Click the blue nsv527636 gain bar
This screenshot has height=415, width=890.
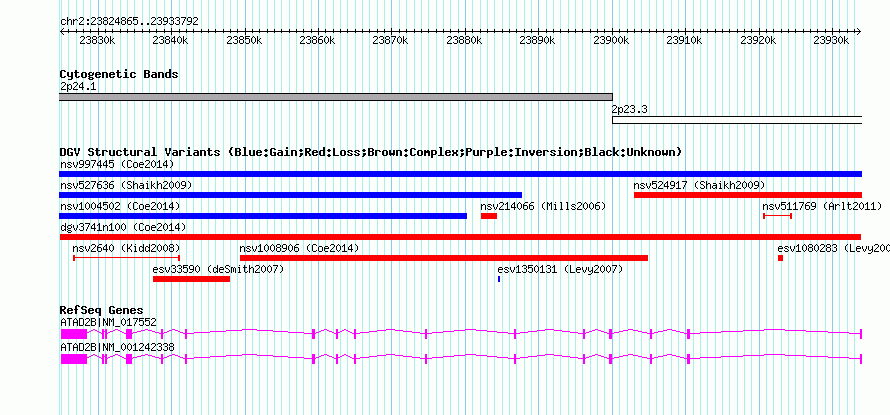point(291,195)
